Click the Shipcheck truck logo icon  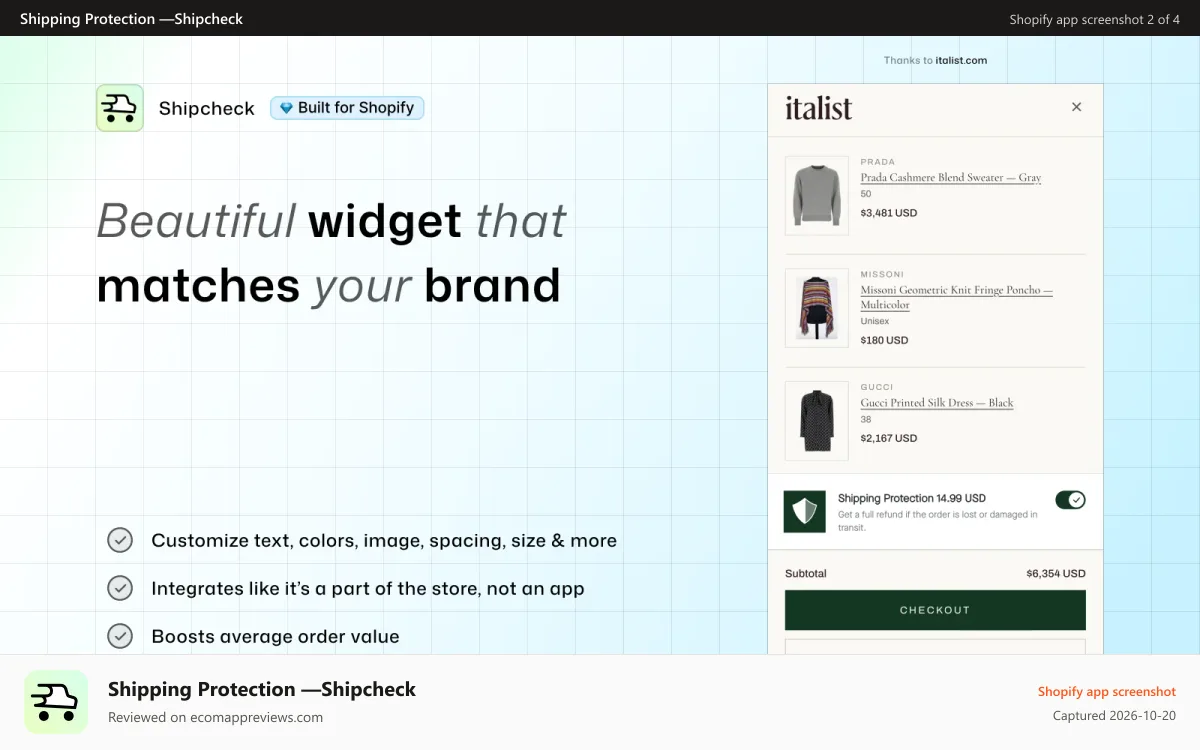120,108
